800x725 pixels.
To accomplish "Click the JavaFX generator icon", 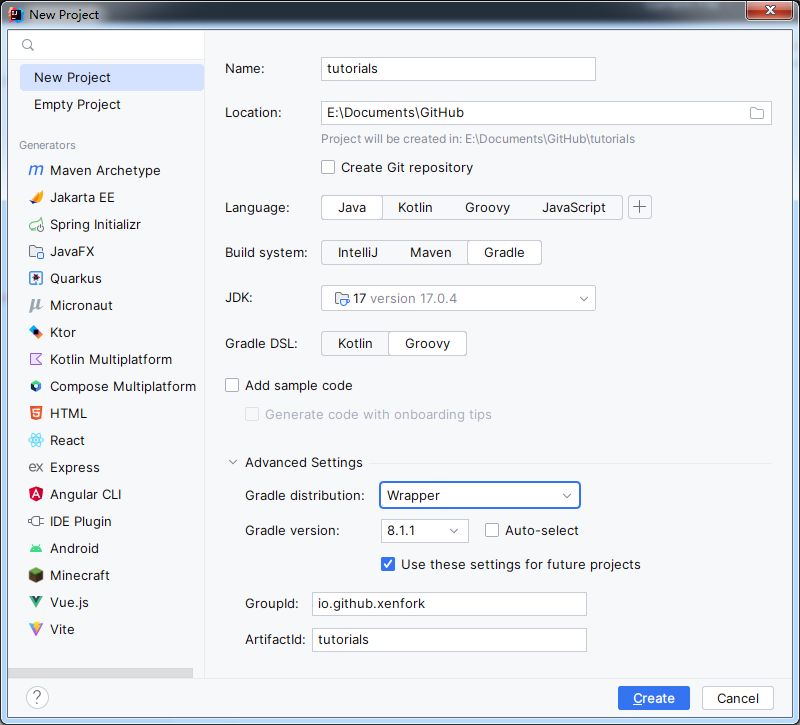I will [36, 251].
